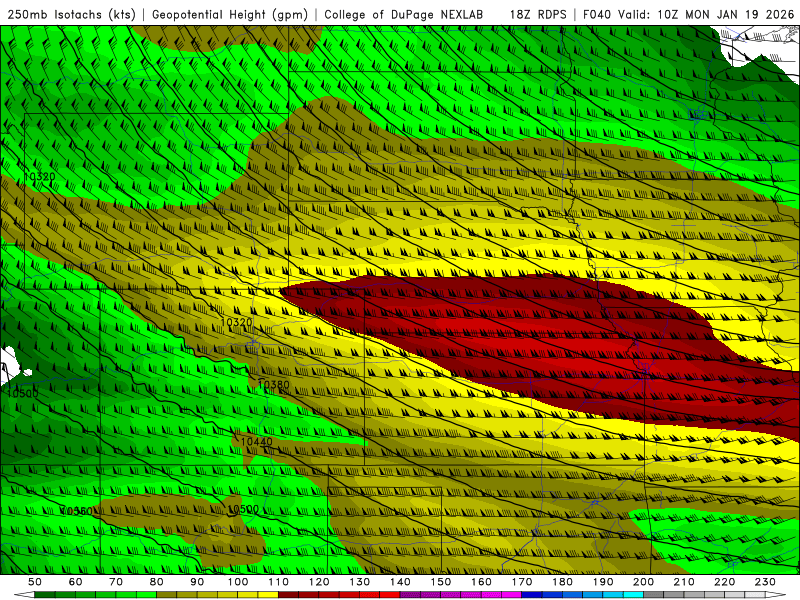Click the 70 value on the color scale
The width and height of the screenshot is (800, 600).
[x=116, y=582]
